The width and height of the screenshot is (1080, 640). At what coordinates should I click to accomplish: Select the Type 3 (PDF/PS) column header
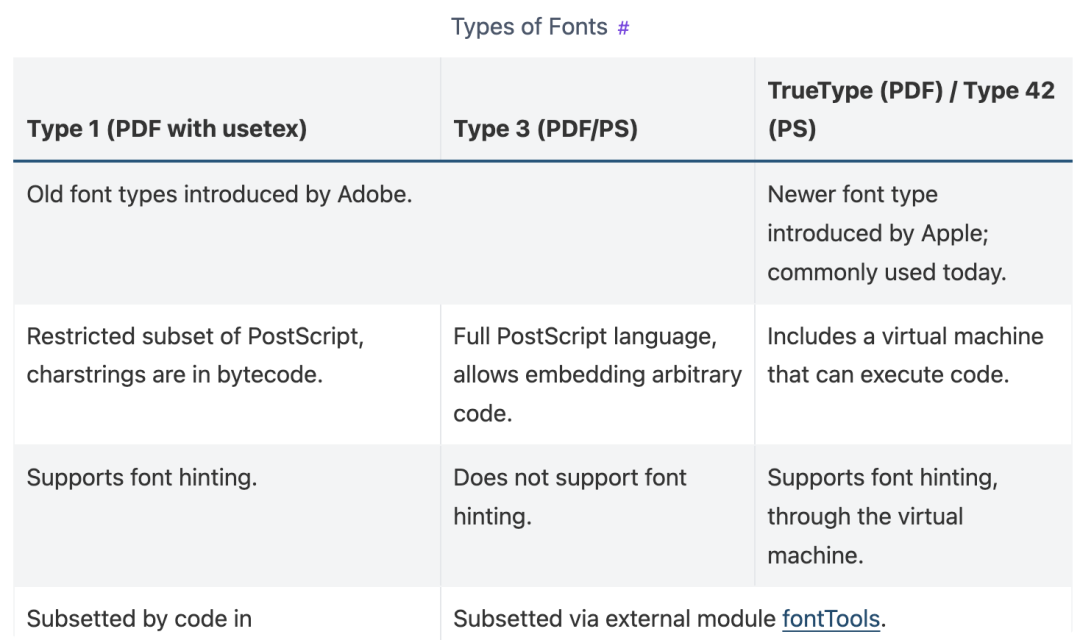pyautogui.click(x=597, y=110)
